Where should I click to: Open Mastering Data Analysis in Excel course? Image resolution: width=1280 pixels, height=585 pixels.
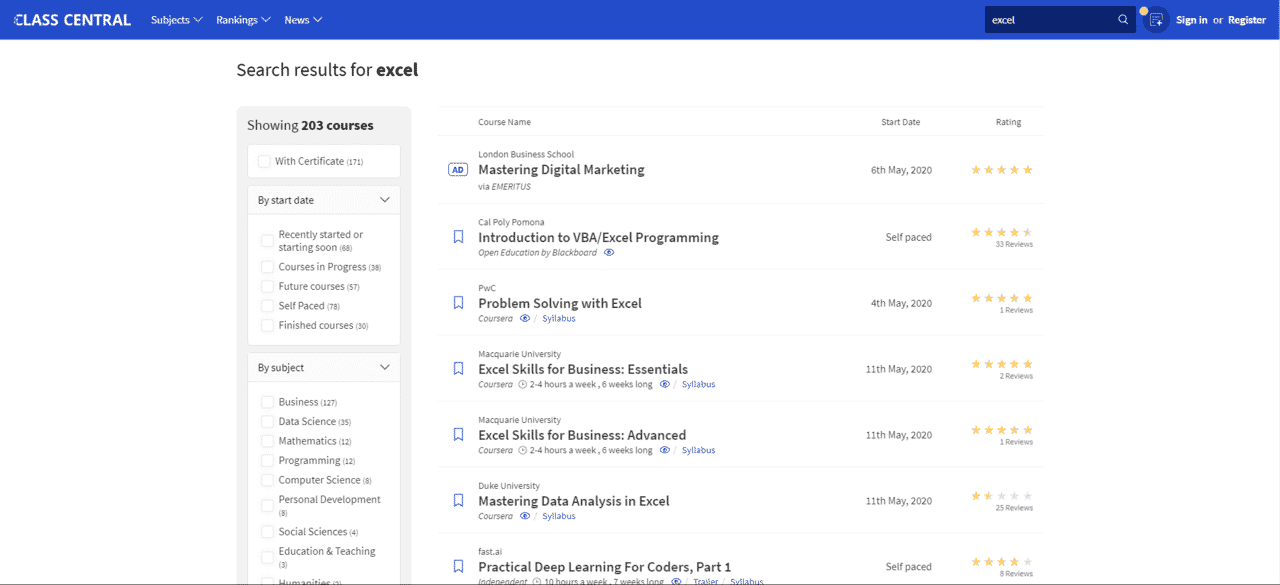pos(574,501)
